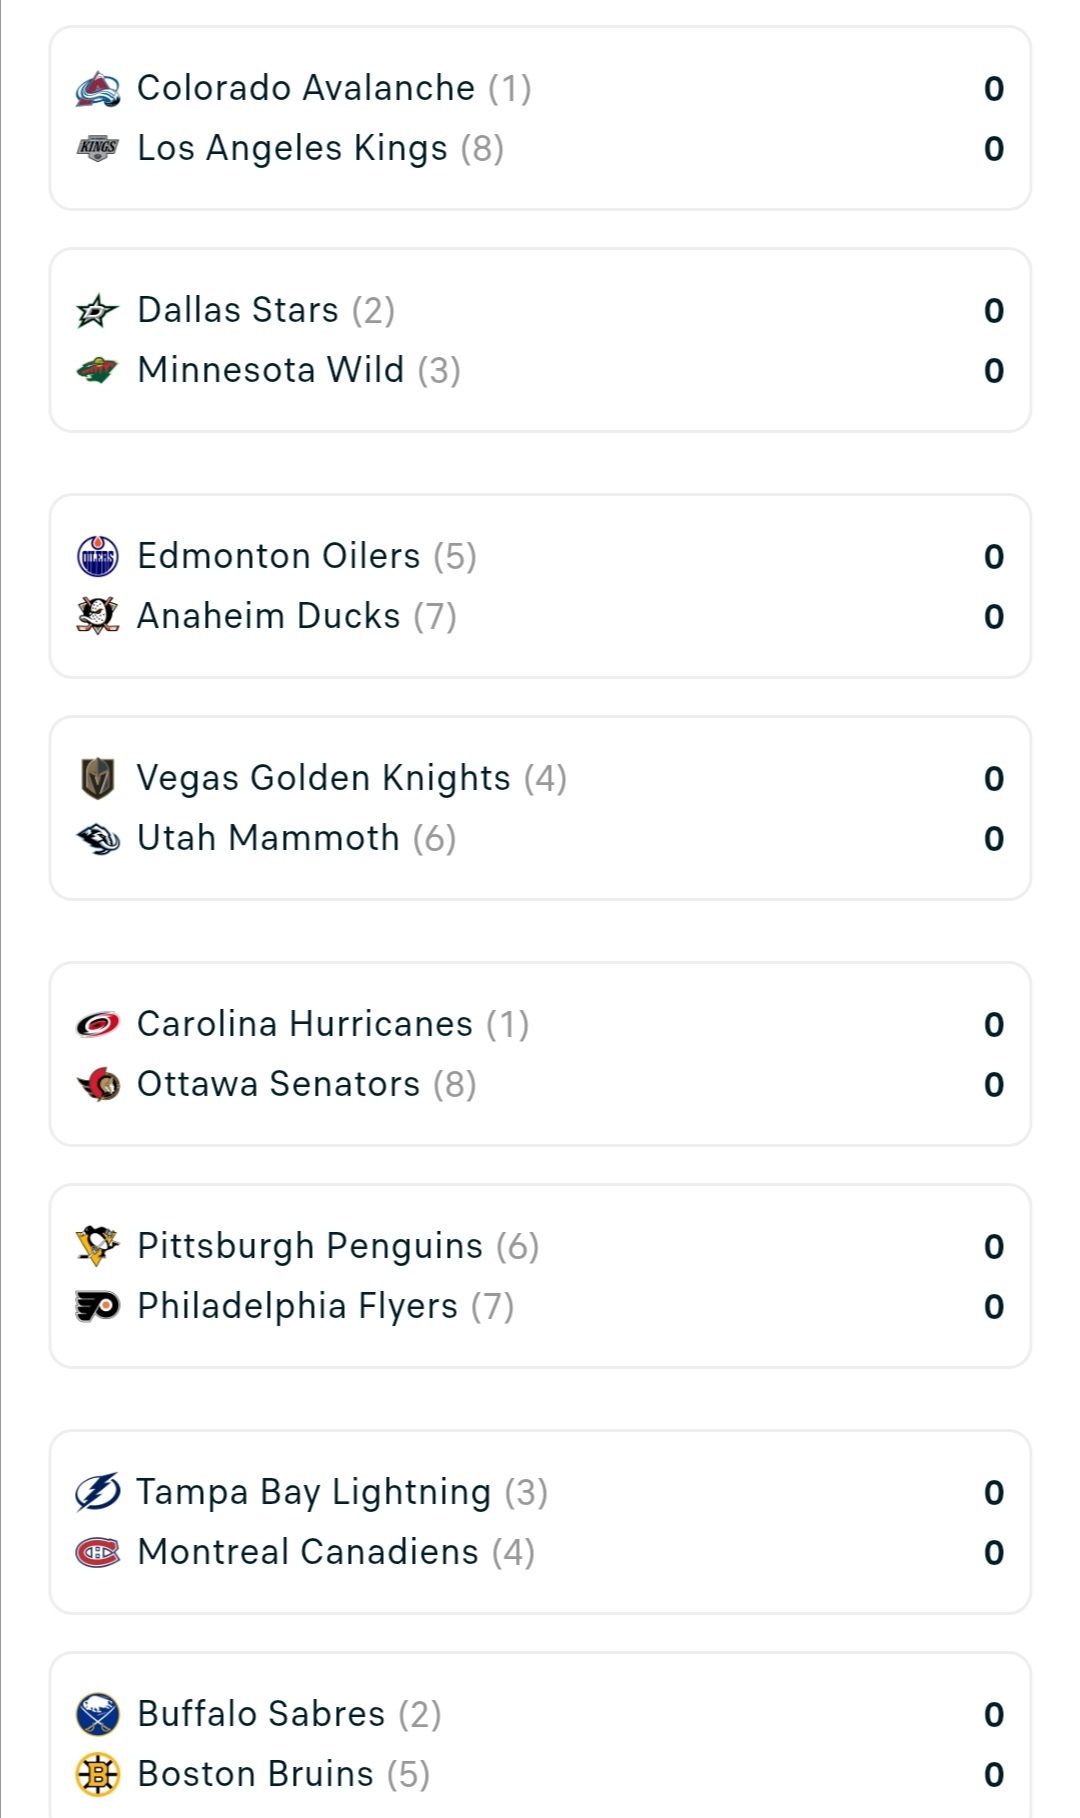Open the Montreal Canadiens team name
The width and height of the screenshot is (1080, 1818).
308,1552
